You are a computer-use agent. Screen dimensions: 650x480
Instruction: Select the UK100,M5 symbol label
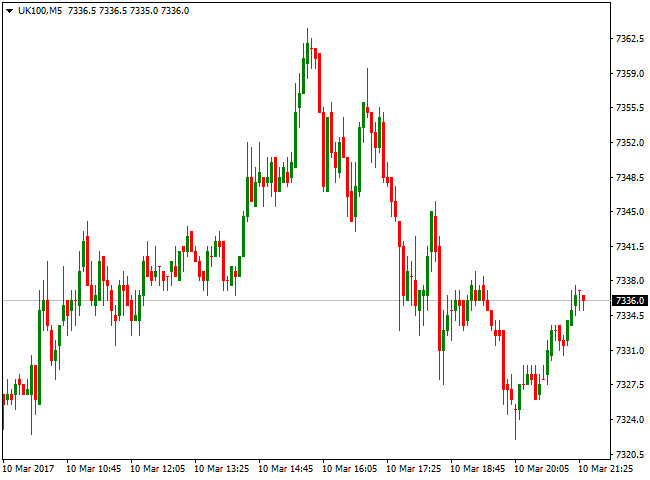(x=40, y=11)
